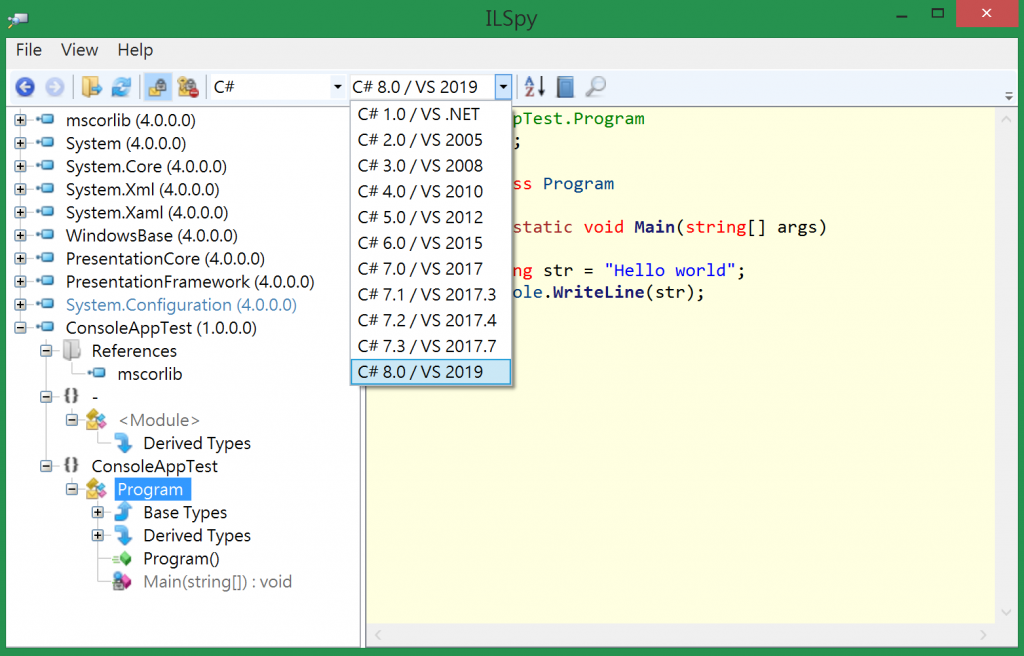
Task: Collapse the <Module> node
Action: (x=72, y=420)
